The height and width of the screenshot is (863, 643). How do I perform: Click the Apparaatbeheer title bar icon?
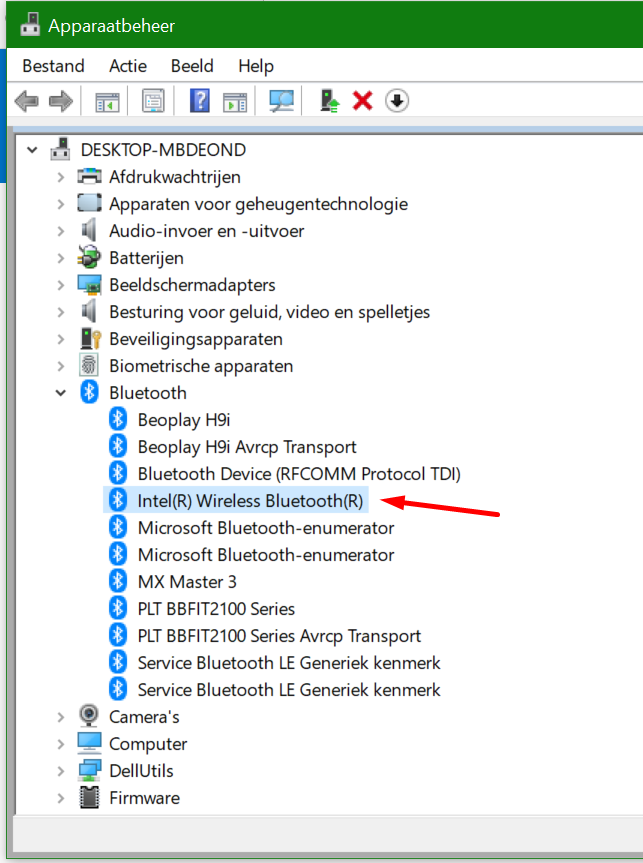point(30,24)
